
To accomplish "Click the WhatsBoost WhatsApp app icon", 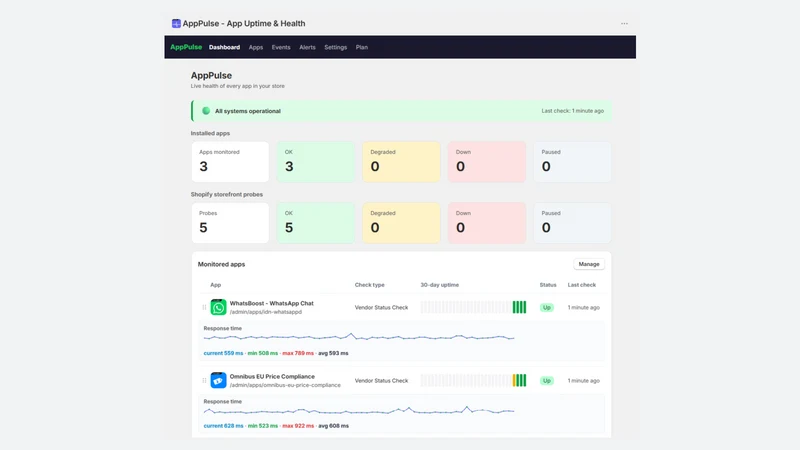I will coord(218,307).
